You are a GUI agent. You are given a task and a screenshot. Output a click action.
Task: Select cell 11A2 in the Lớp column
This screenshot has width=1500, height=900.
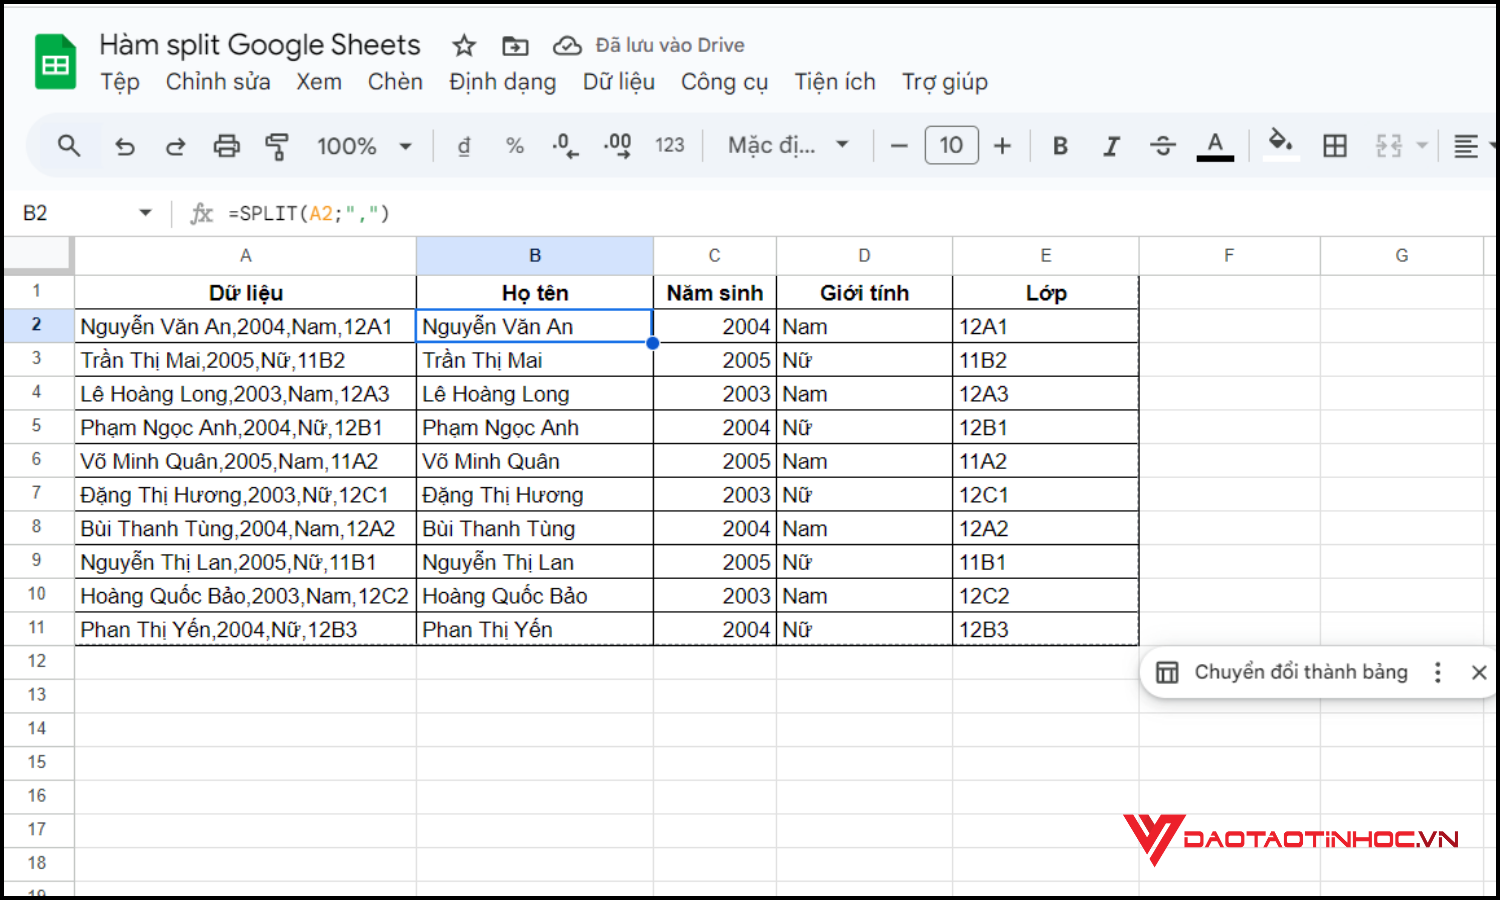tap(1046, 461)
